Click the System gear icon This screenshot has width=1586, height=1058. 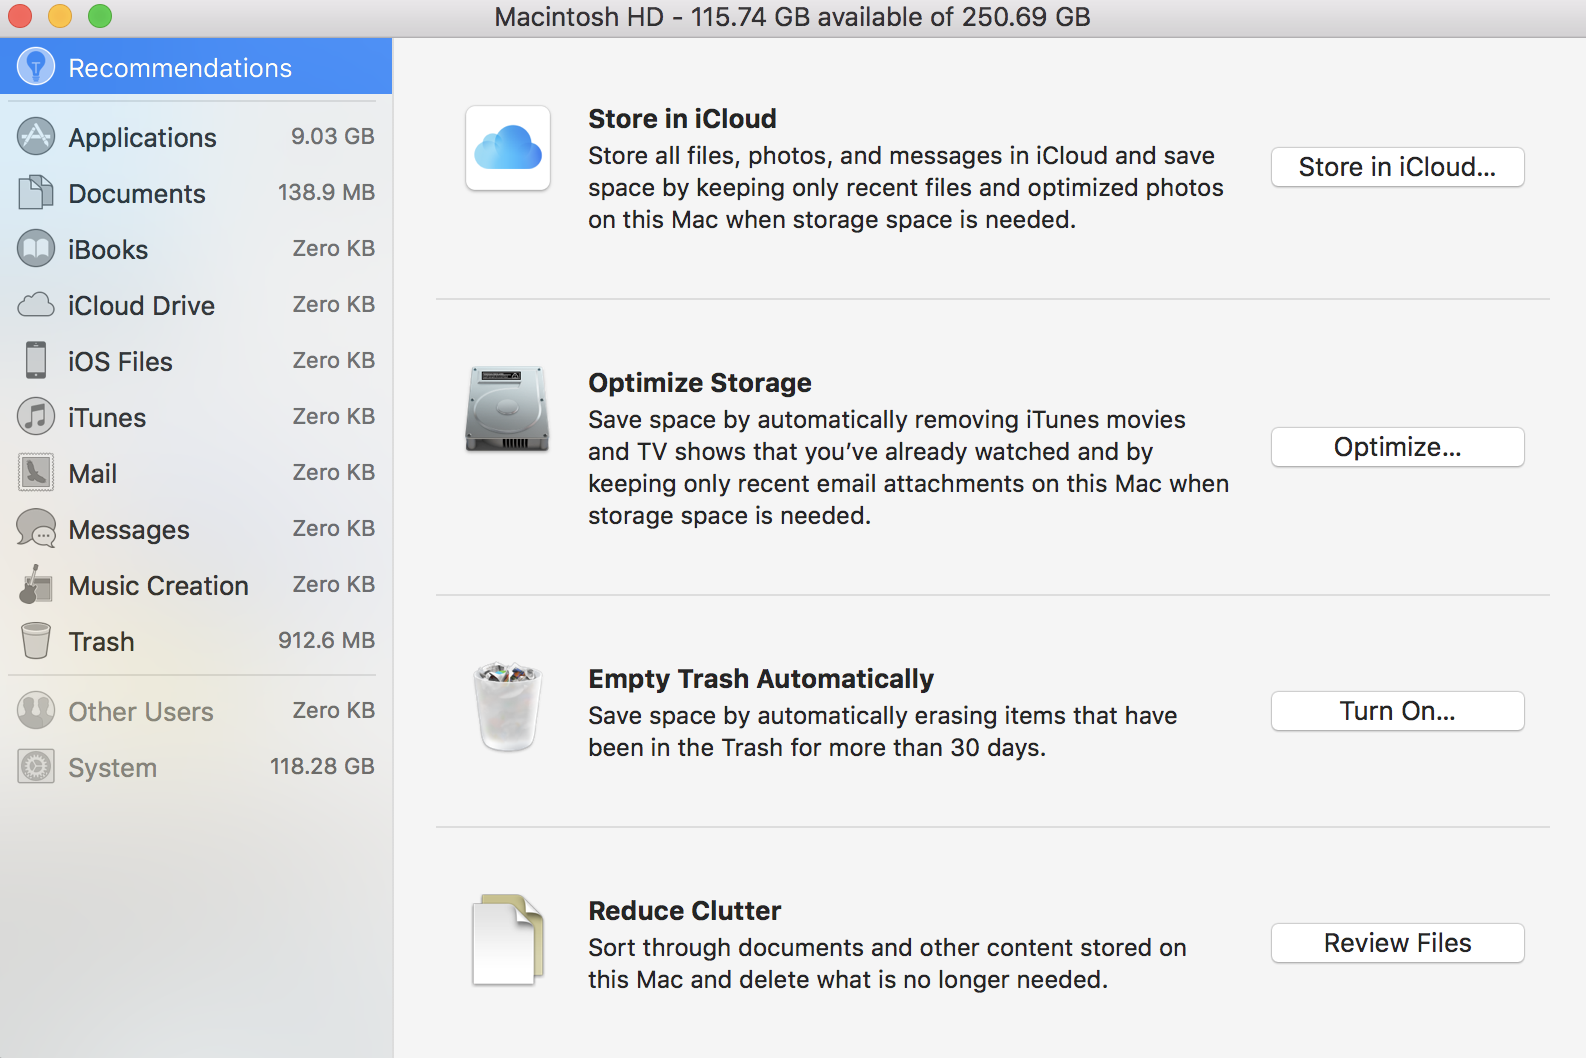pyautogui.click(x=36, y=767)
